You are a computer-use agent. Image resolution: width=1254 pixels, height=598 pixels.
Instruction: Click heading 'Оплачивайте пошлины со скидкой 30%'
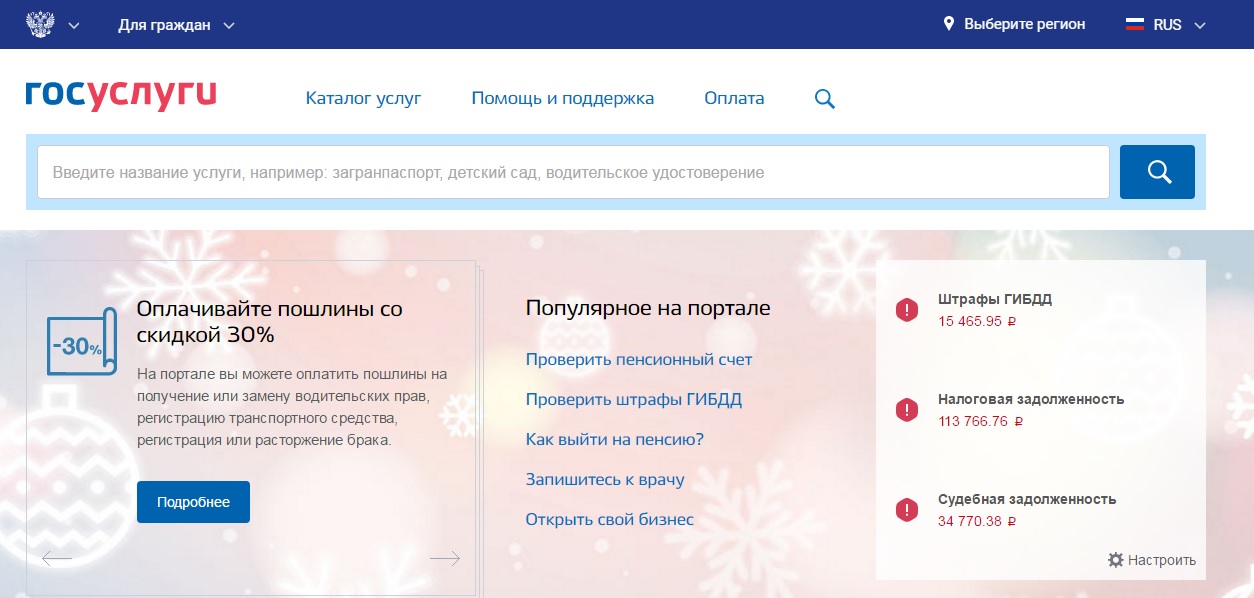(270, 322)
